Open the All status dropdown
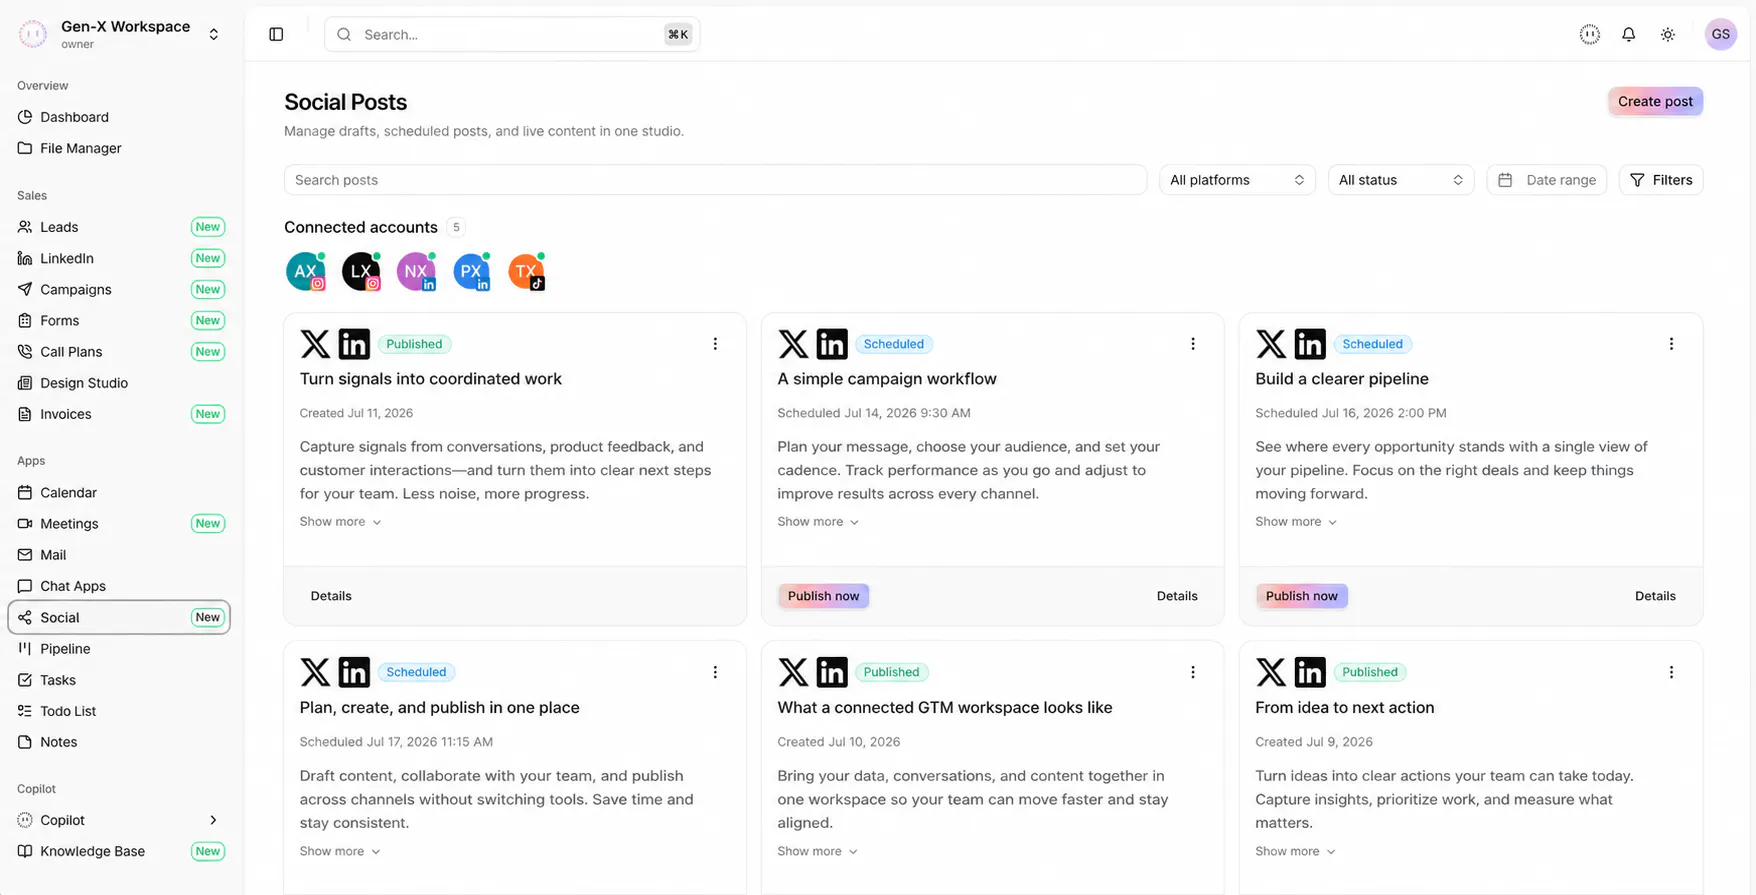 (x=1400, y=180)
